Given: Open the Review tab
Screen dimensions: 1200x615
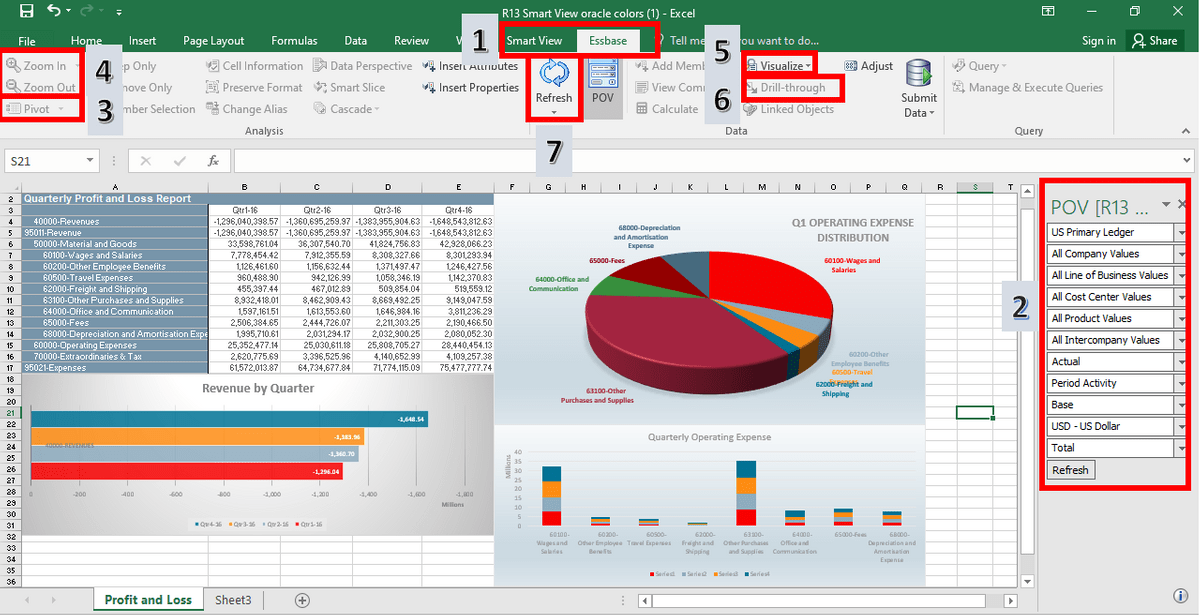Looking at the screenshot, I should click(411, 41).
